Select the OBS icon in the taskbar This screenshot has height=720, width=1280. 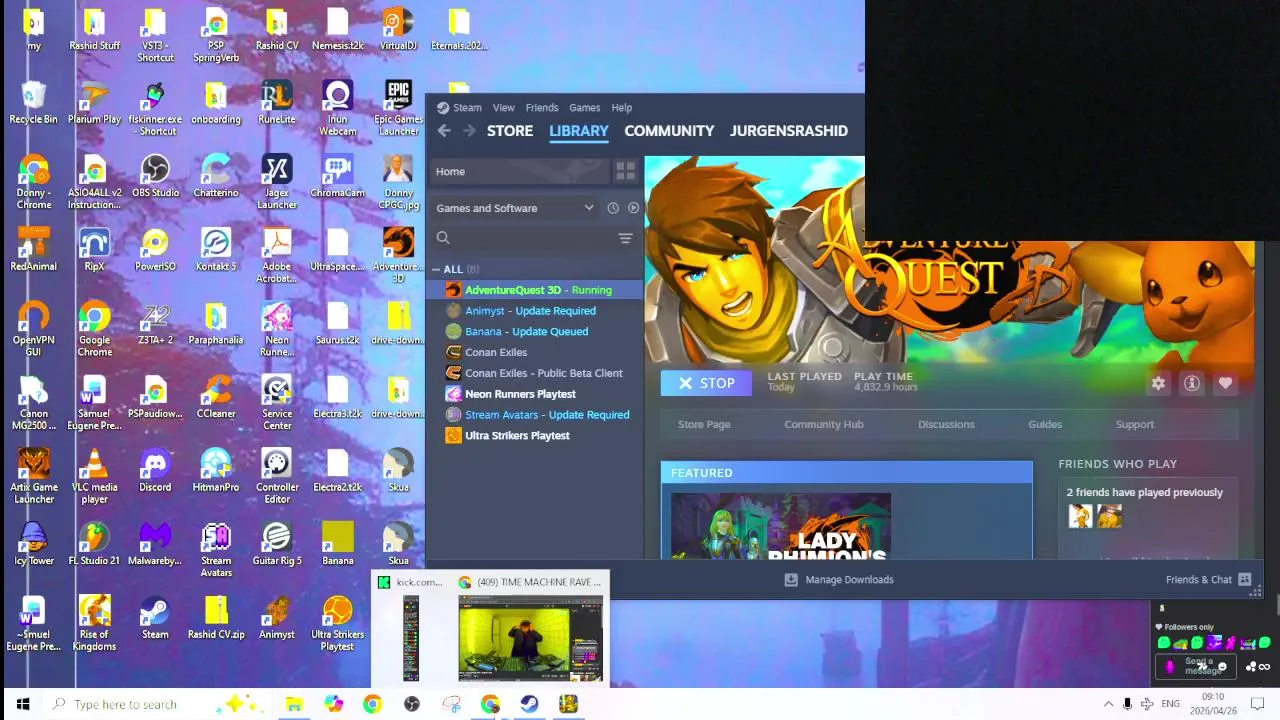coord(411,704)
